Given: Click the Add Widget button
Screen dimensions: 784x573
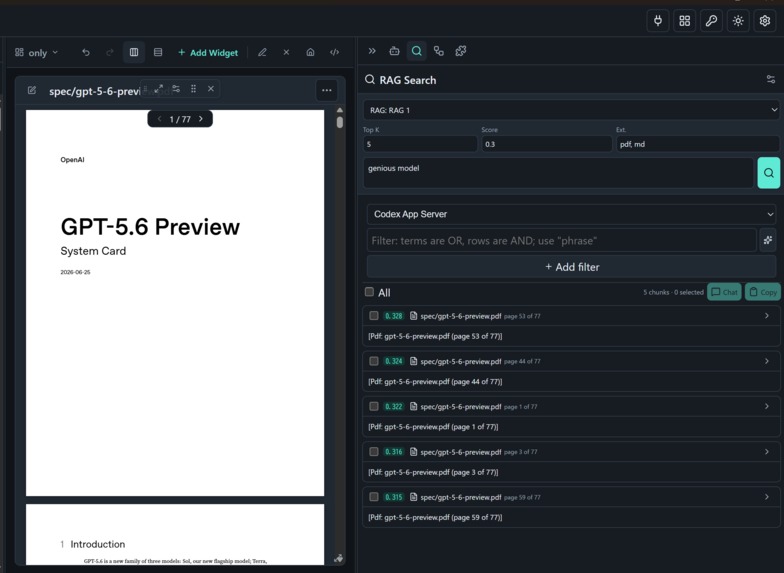Looking at the screenshot, I should point(208,52).
